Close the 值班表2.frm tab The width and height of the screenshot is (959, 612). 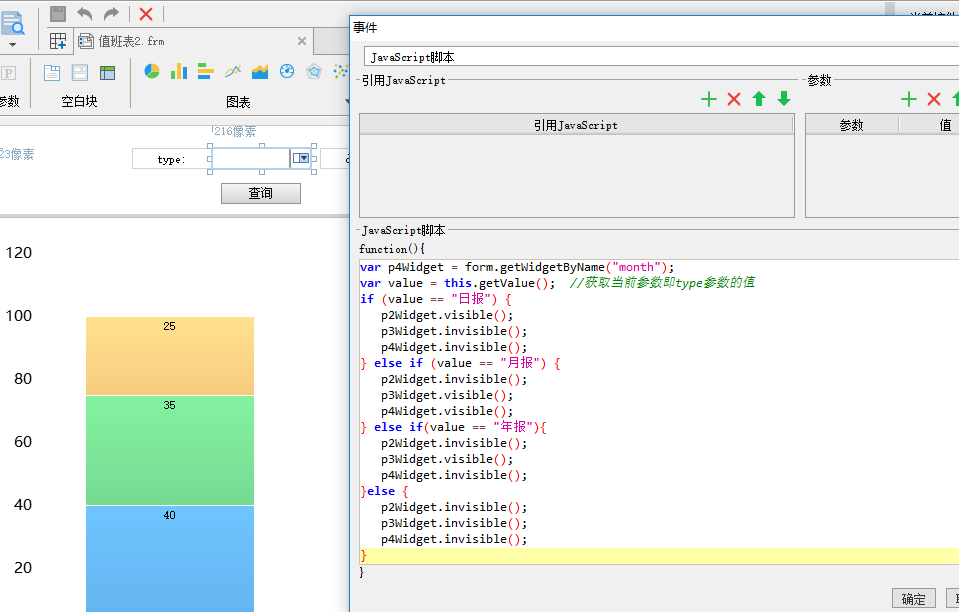tap(302, 41)
